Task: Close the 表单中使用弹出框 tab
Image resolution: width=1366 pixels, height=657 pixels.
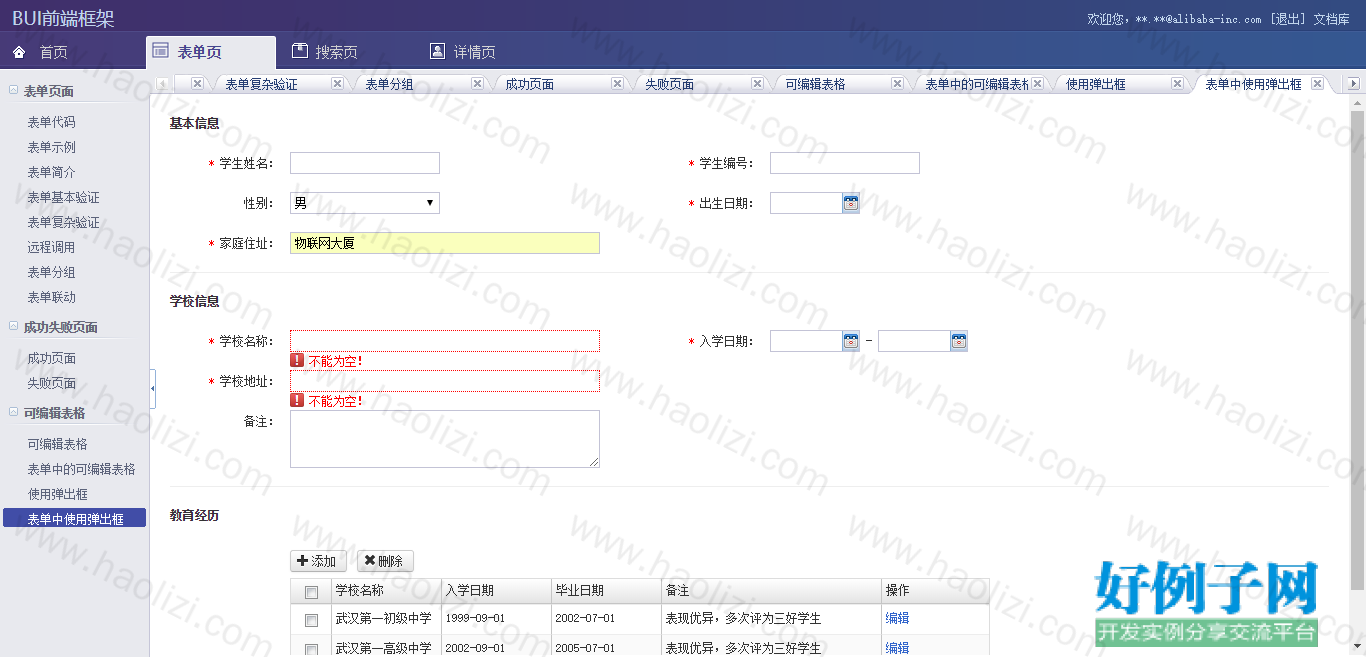Action: 1317,84
